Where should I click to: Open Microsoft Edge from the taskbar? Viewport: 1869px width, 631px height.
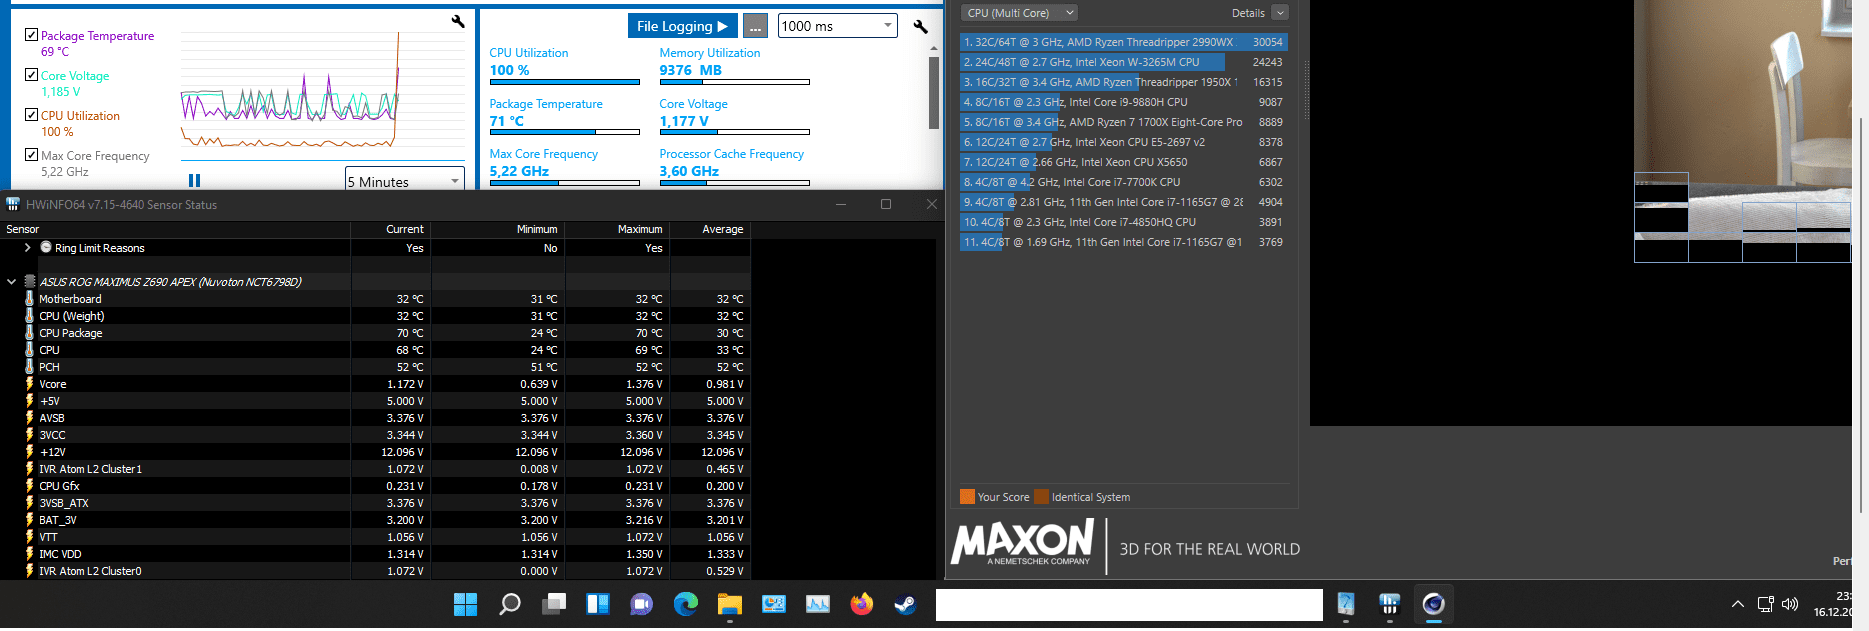(686, 604)
